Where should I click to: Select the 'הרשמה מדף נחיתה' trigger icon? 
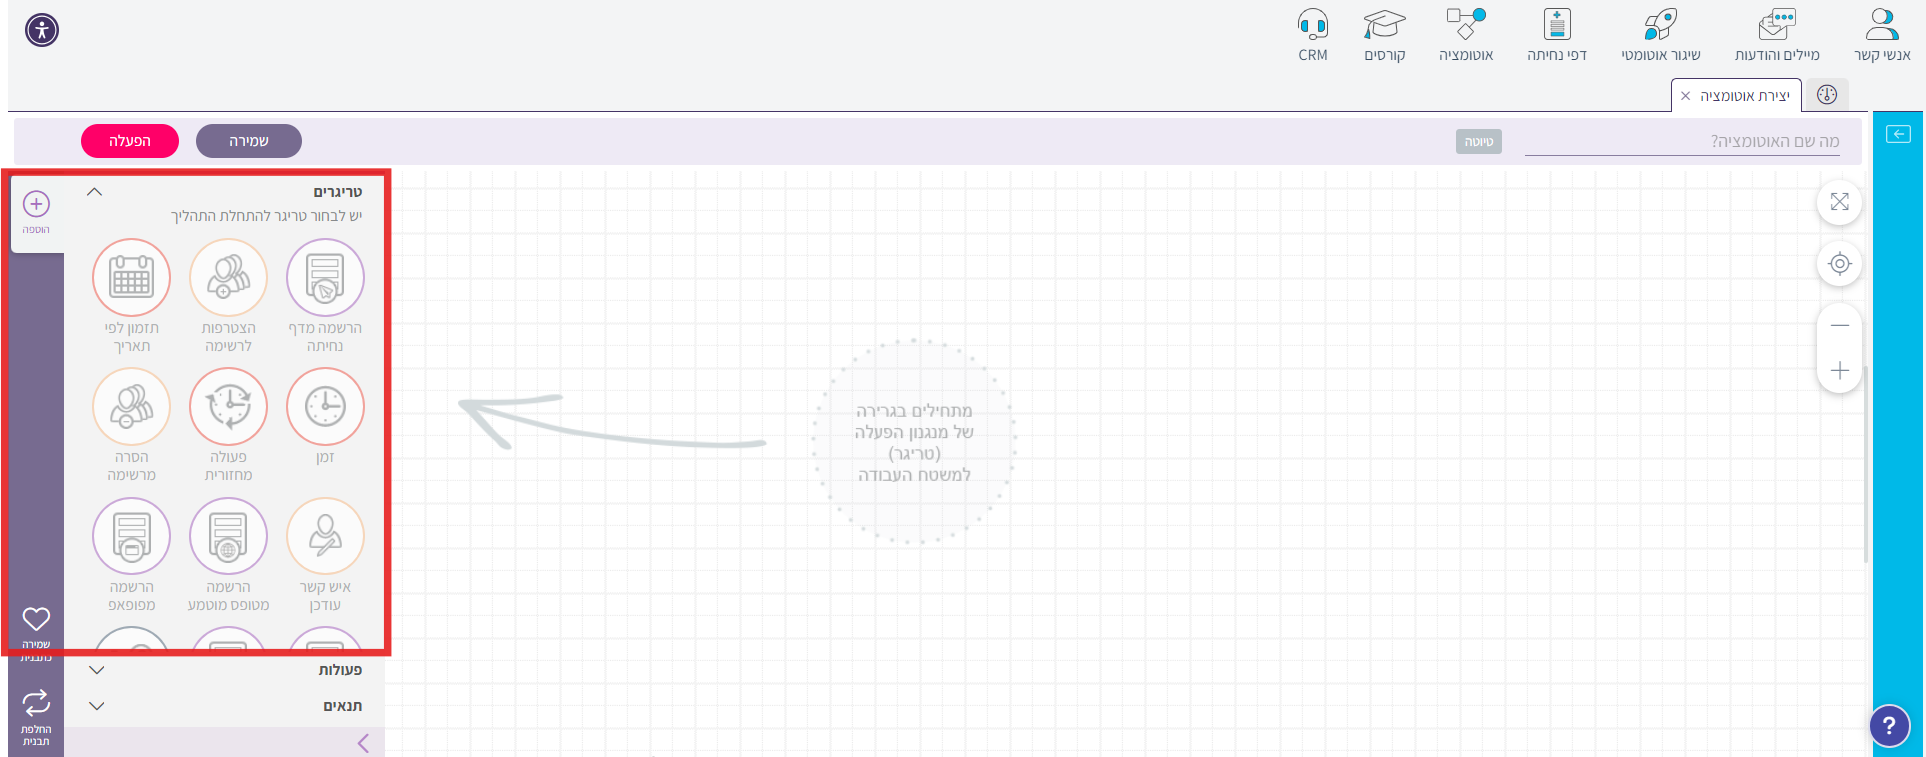(x=325, y=278)
